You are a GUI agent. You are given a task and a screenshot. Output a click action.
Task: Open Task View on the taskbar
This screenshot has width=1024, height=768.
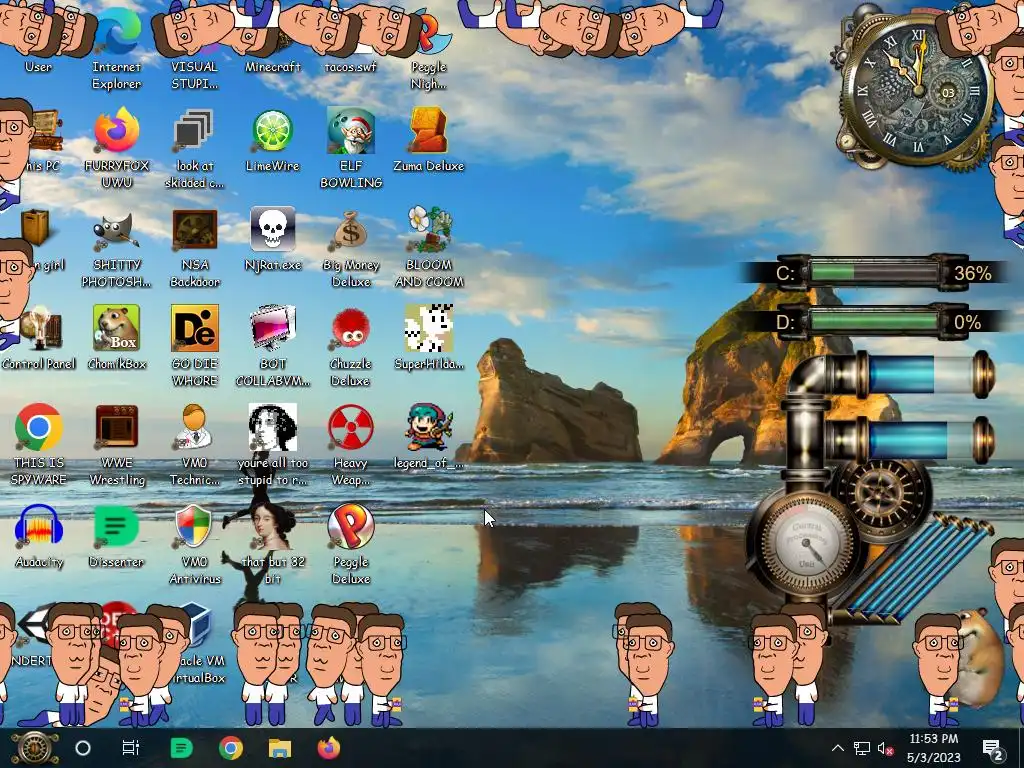click(131, 748)
